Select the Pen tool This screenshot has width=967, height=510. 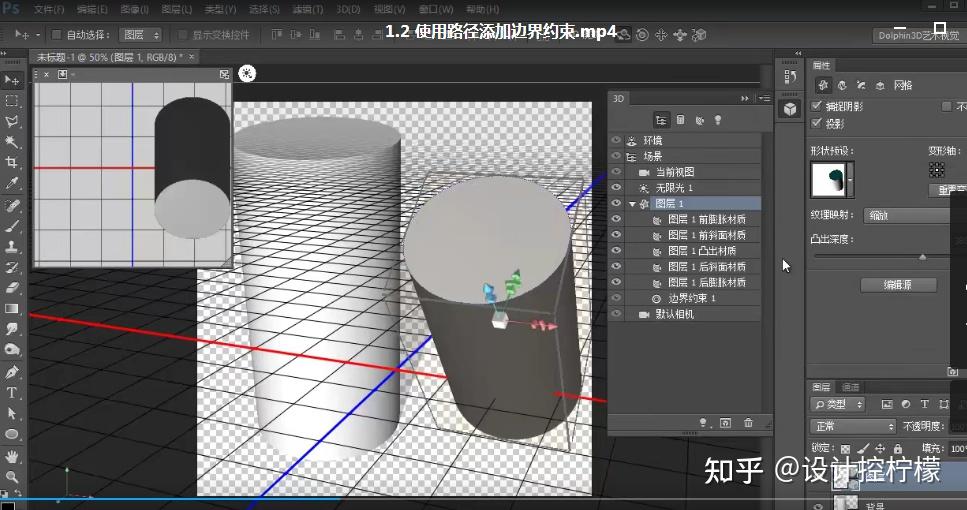[x=12, y=372]
